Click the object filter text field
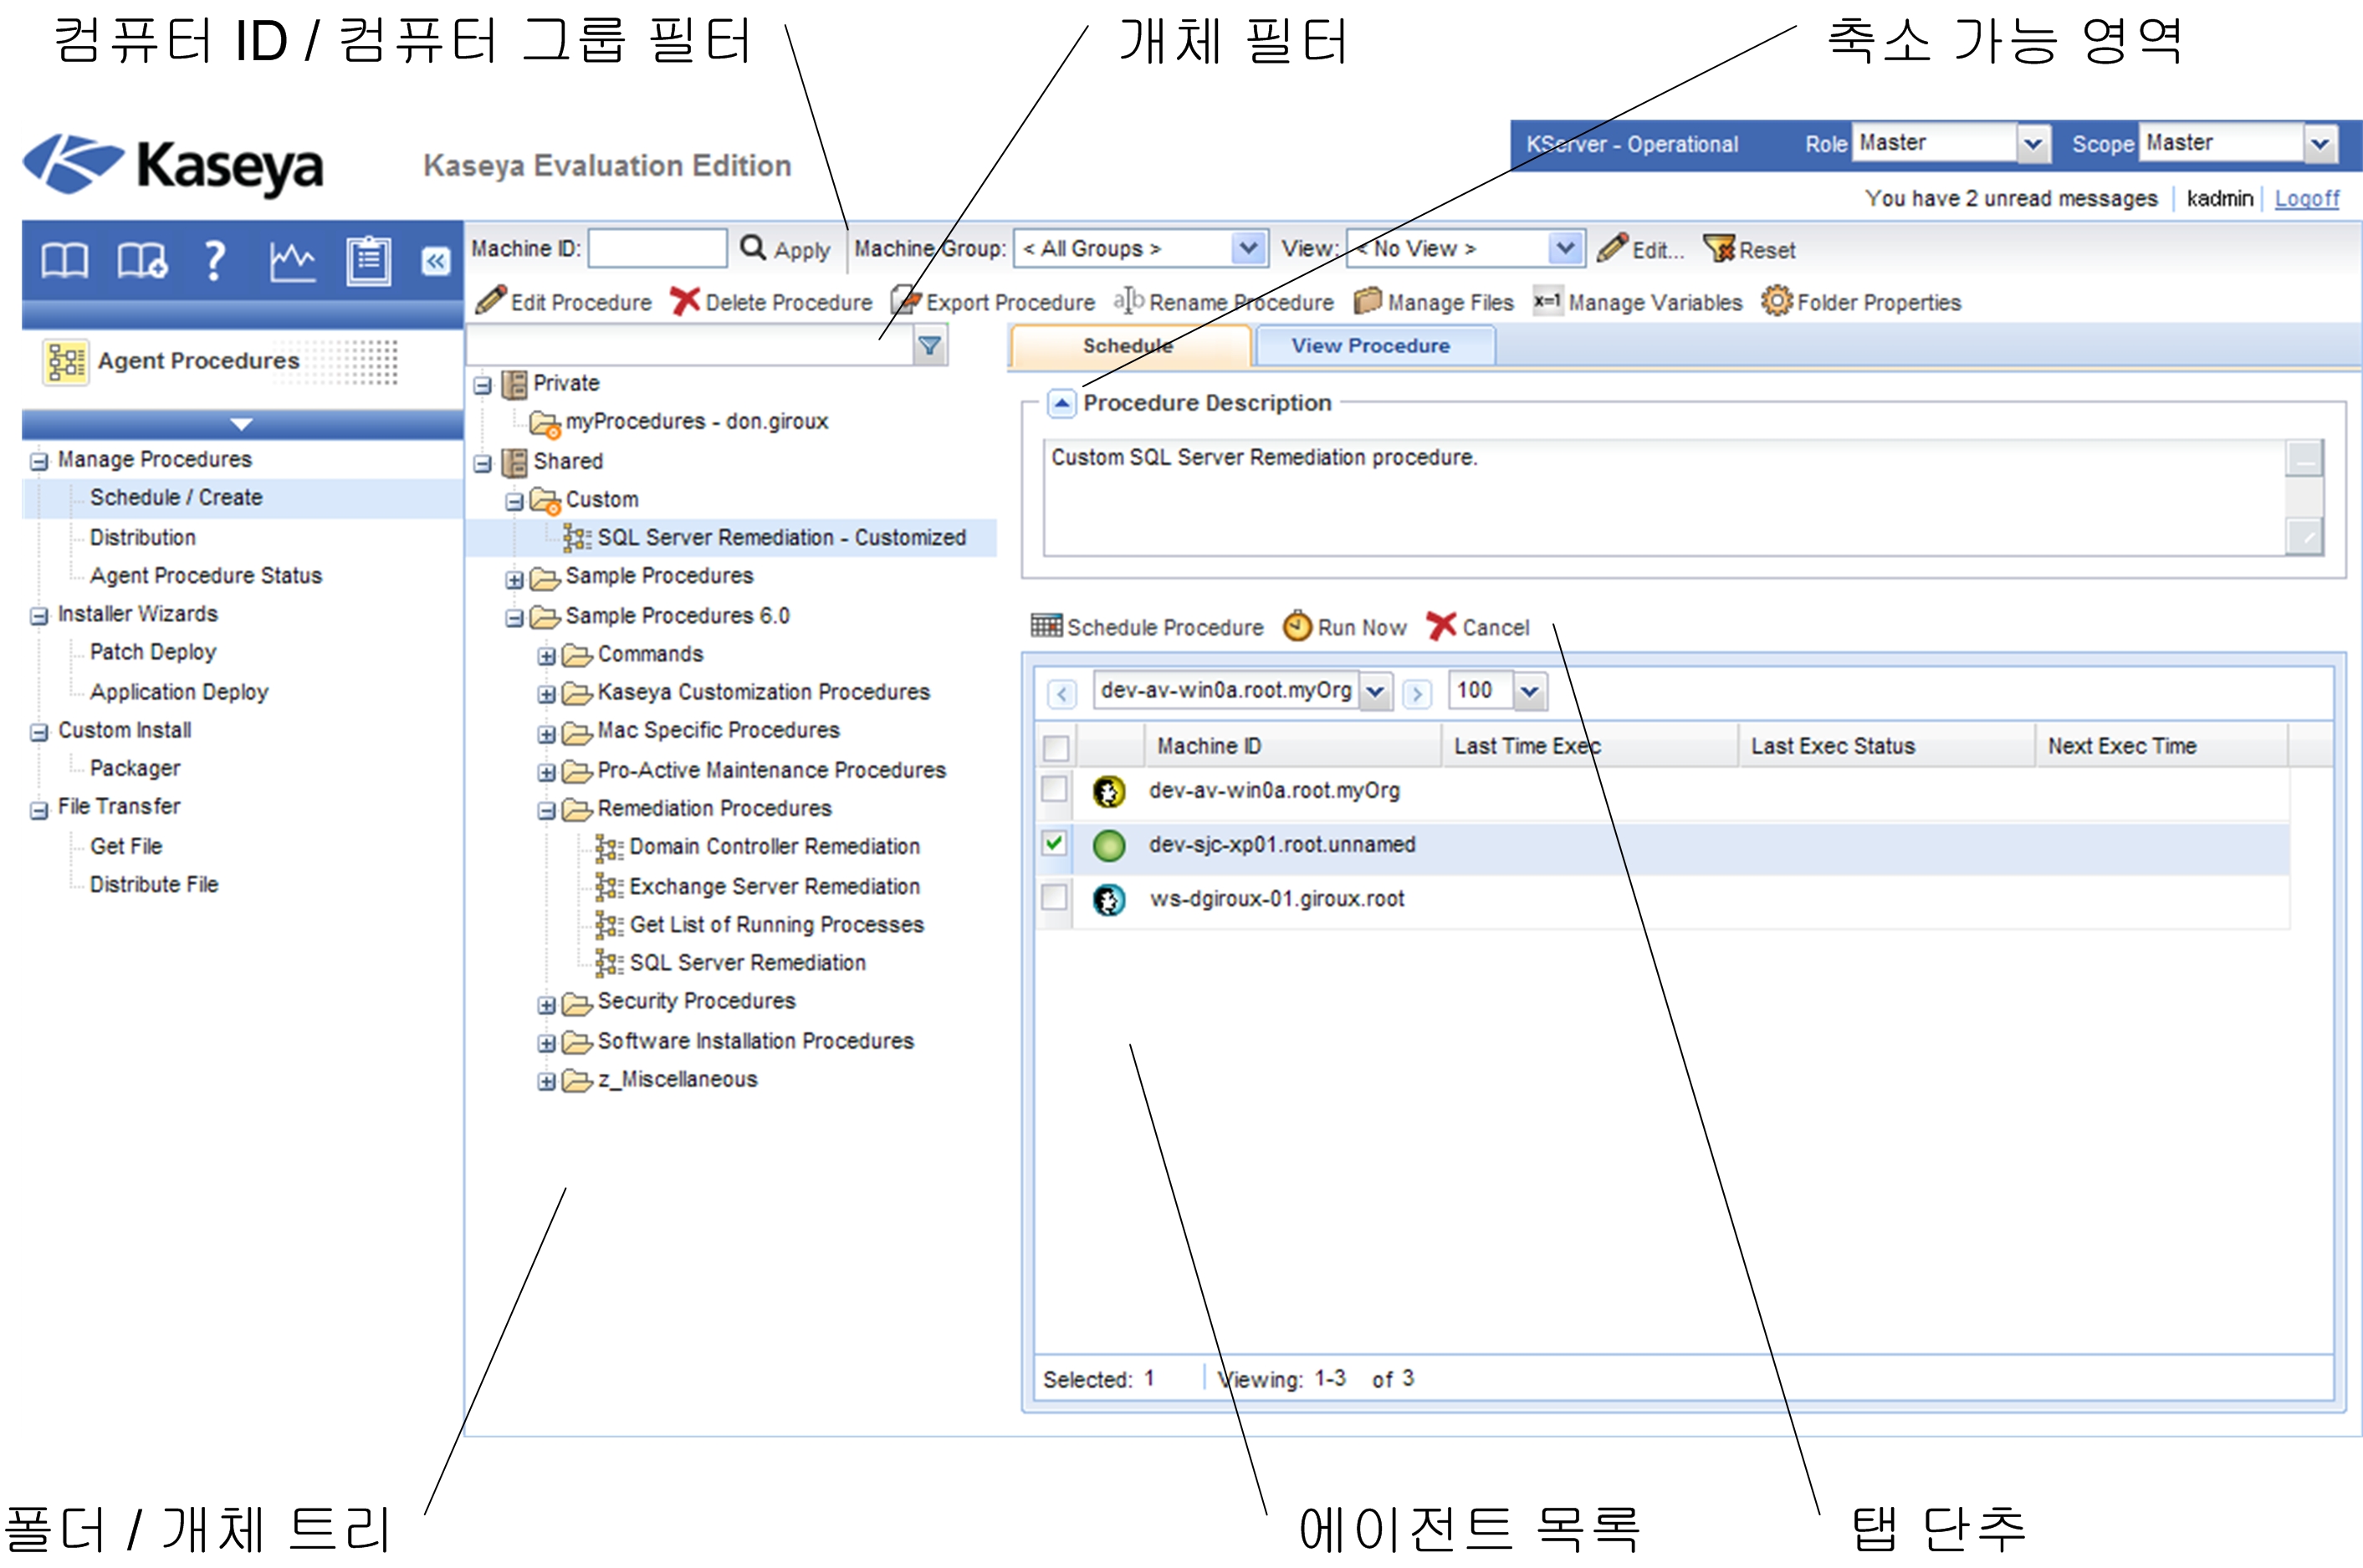The width and height of the screenshot is (2363, 1568). (690, 346)
